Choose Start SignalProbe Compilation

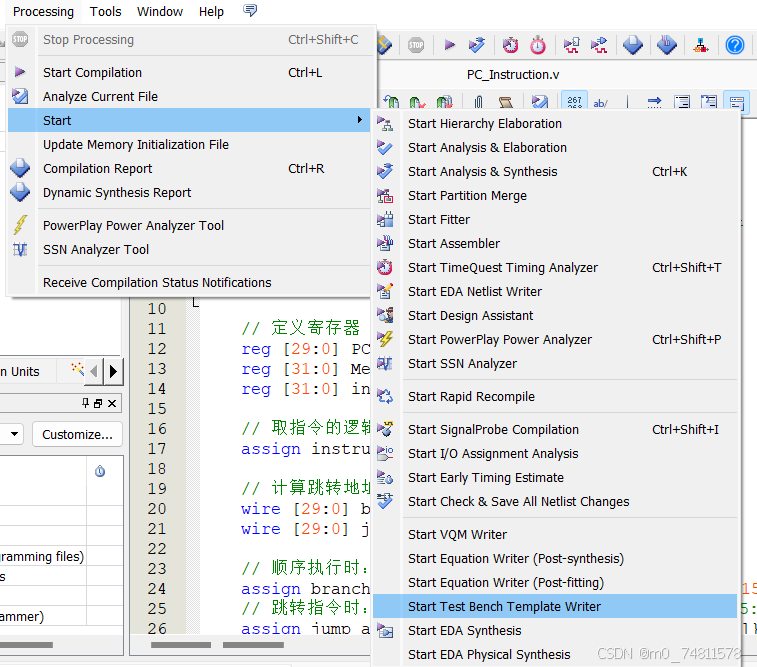click(x=555, y=430)
